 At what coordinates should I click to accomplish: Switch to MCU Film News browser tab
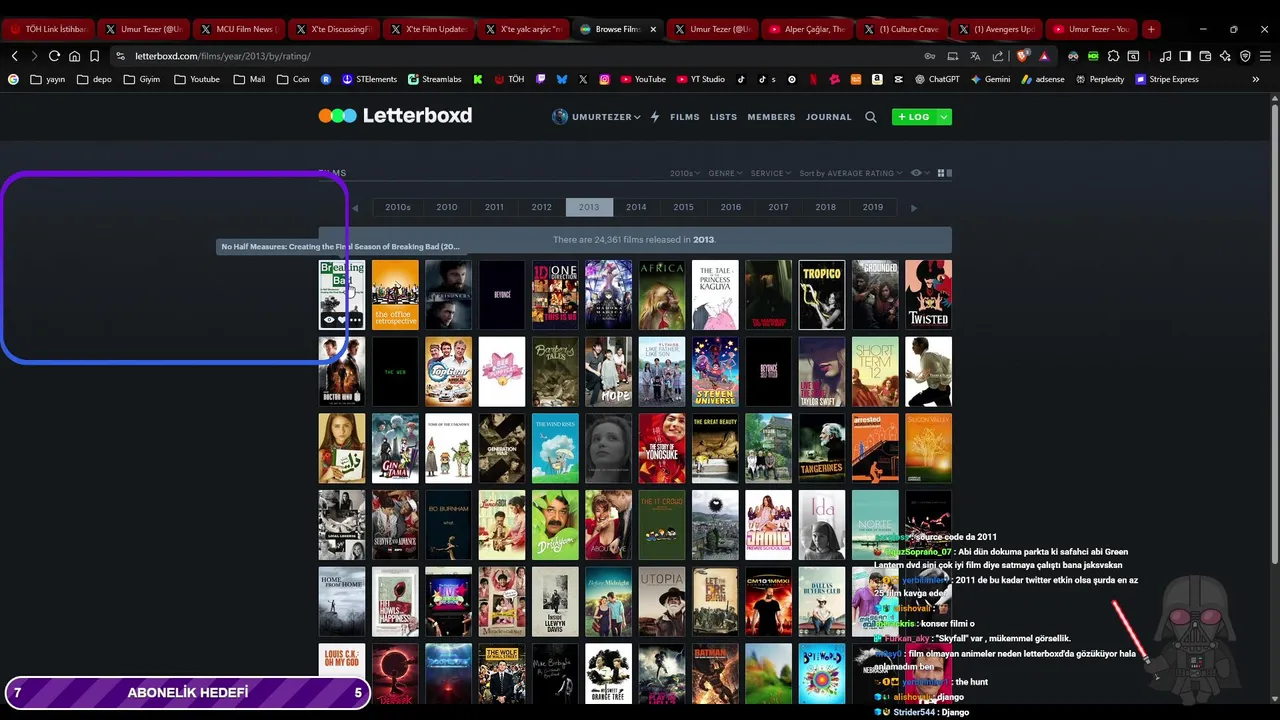coord(237,29)
